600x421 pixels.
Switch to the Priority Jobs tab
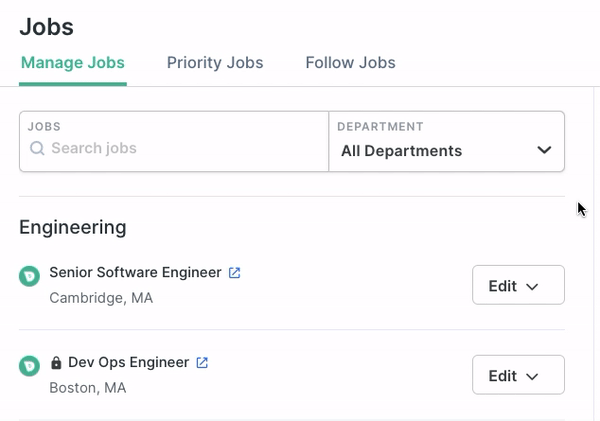[x=215, y=63]
